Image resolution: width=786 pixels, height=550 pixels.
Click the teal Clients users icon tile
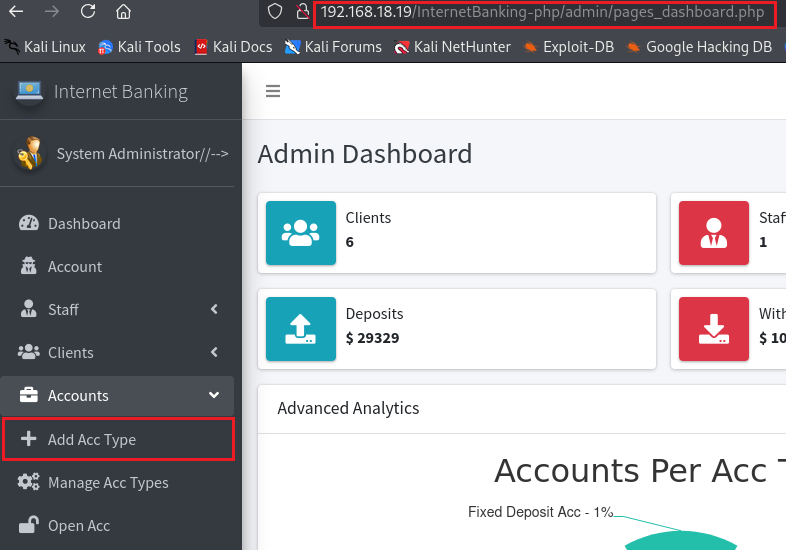[301, 233]
